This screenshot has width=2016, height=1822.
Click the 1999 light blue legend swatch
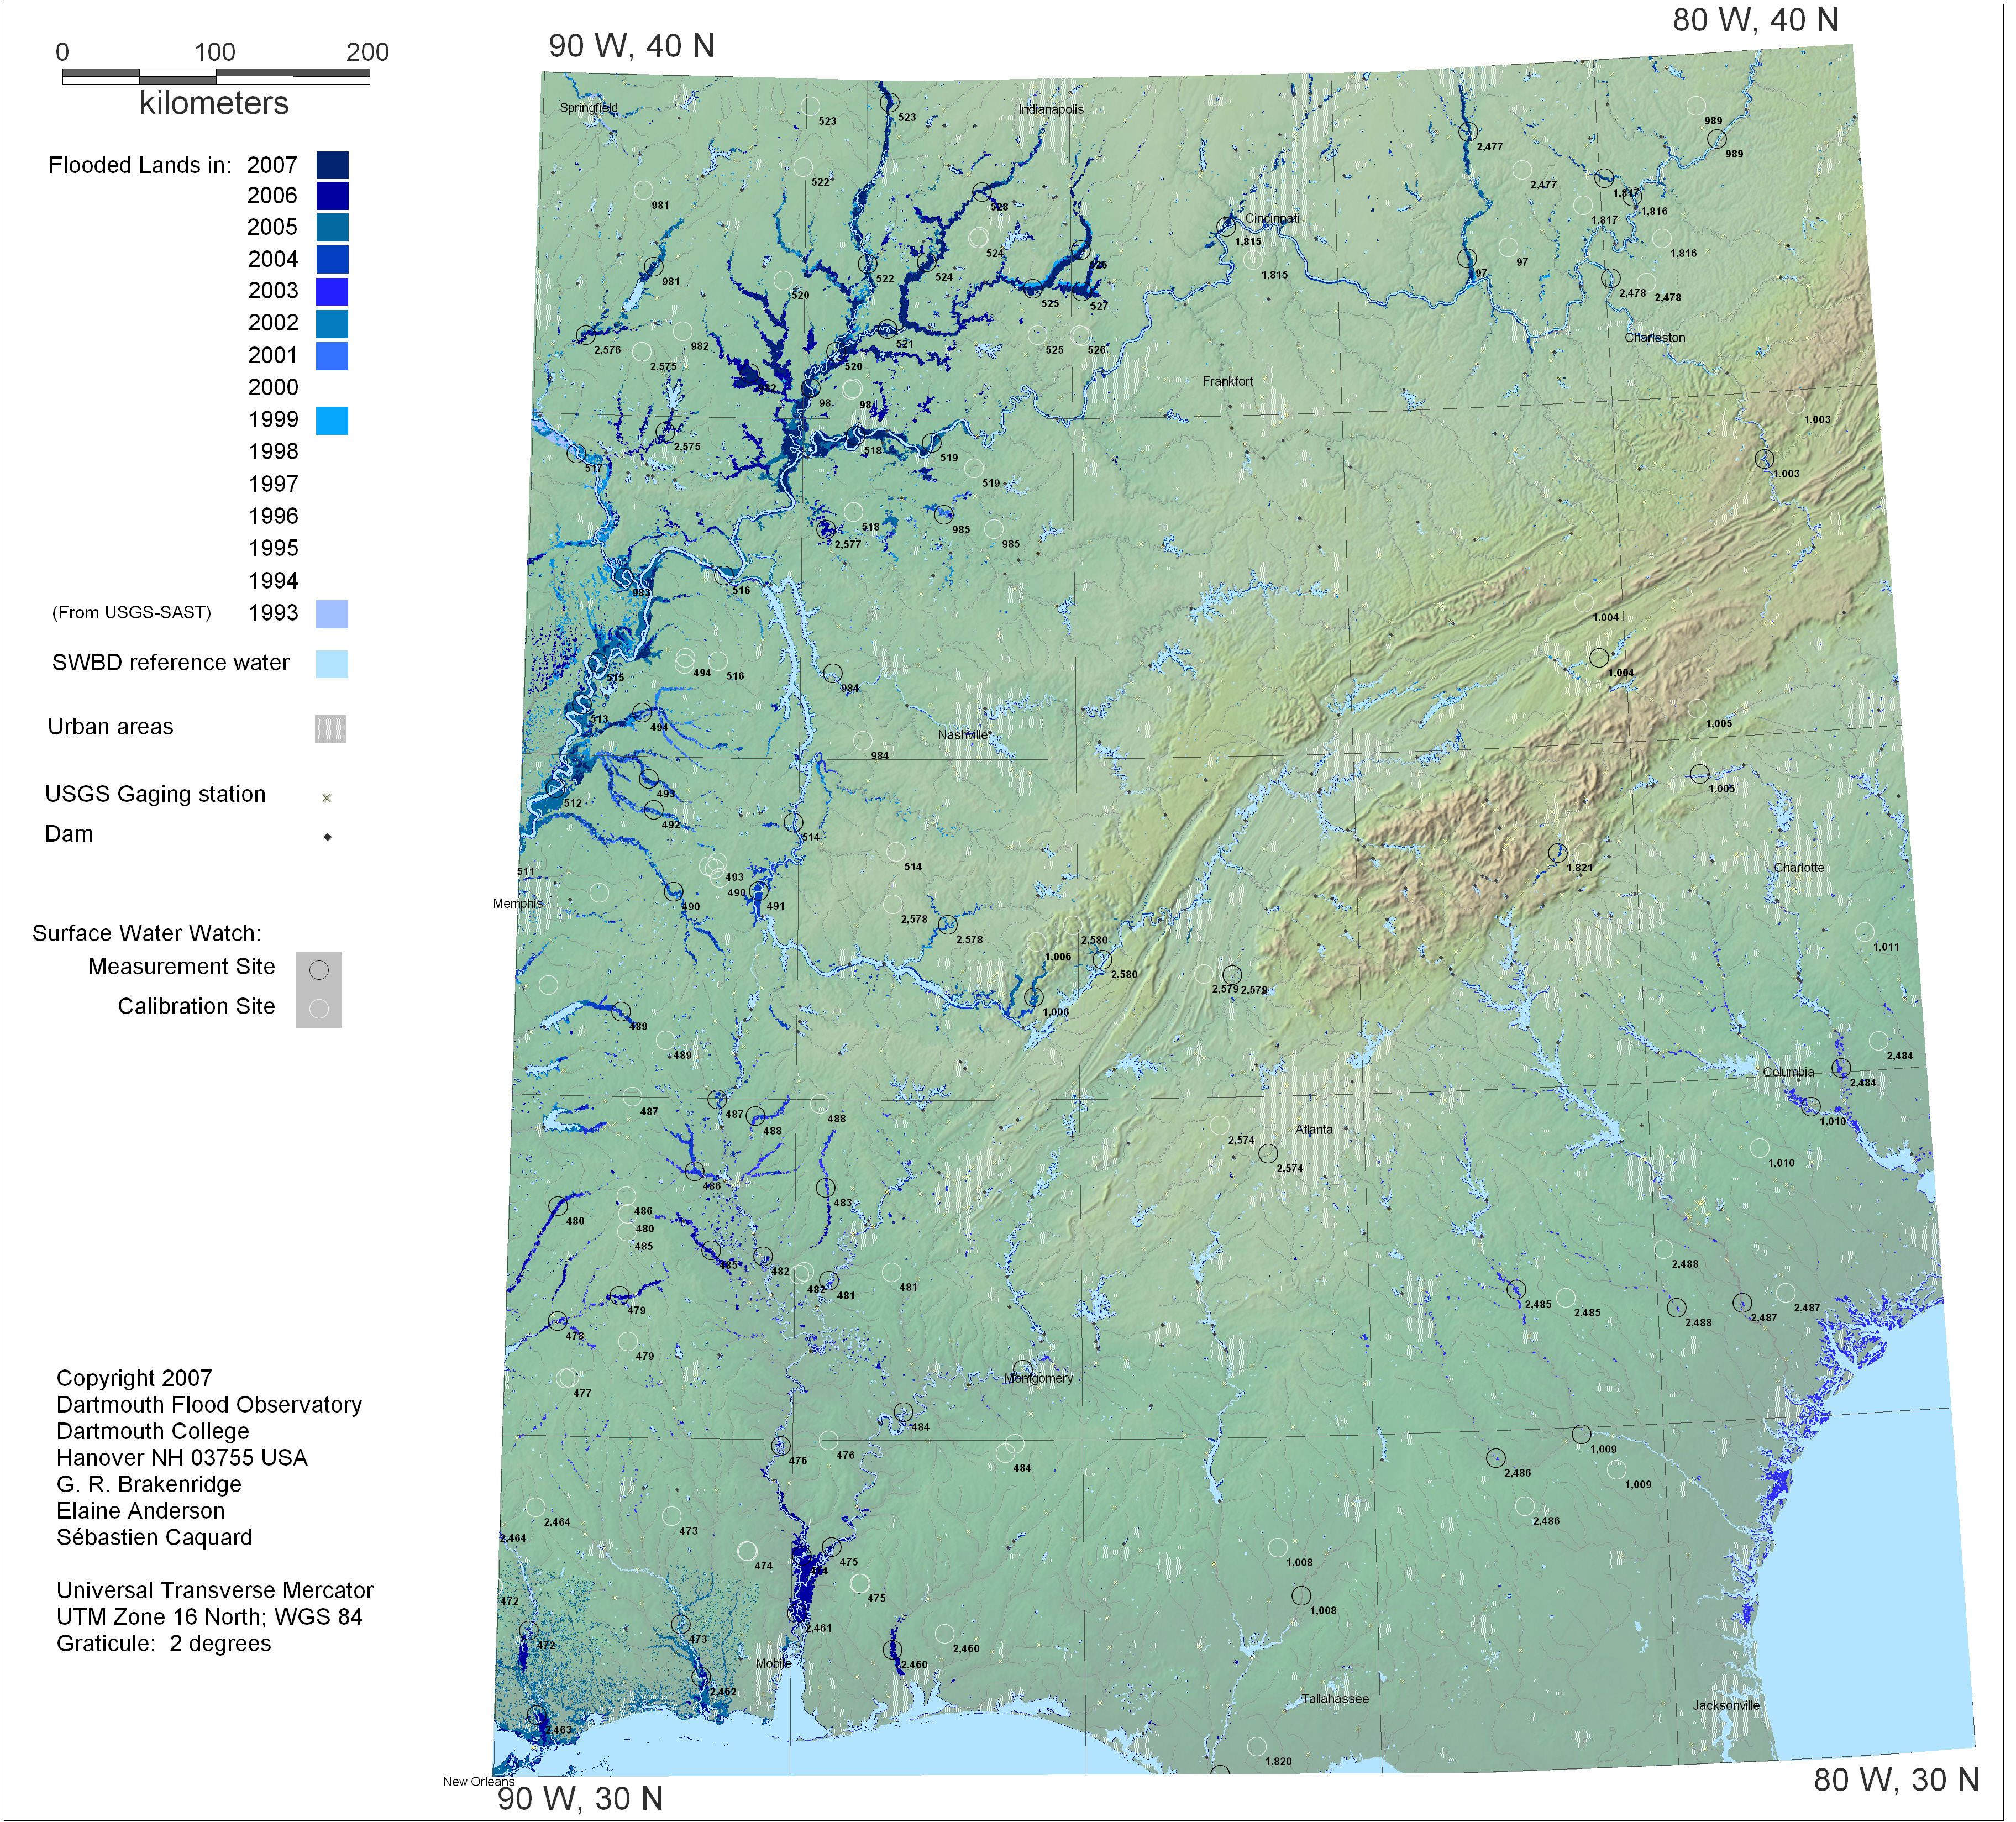click(x=332, y=420)
